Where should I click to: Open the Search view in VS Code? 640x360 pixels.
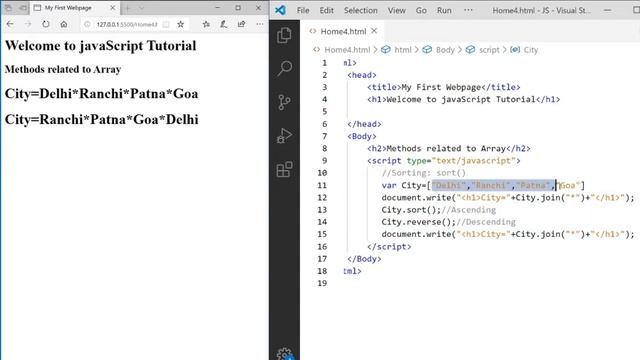point(284,68)
